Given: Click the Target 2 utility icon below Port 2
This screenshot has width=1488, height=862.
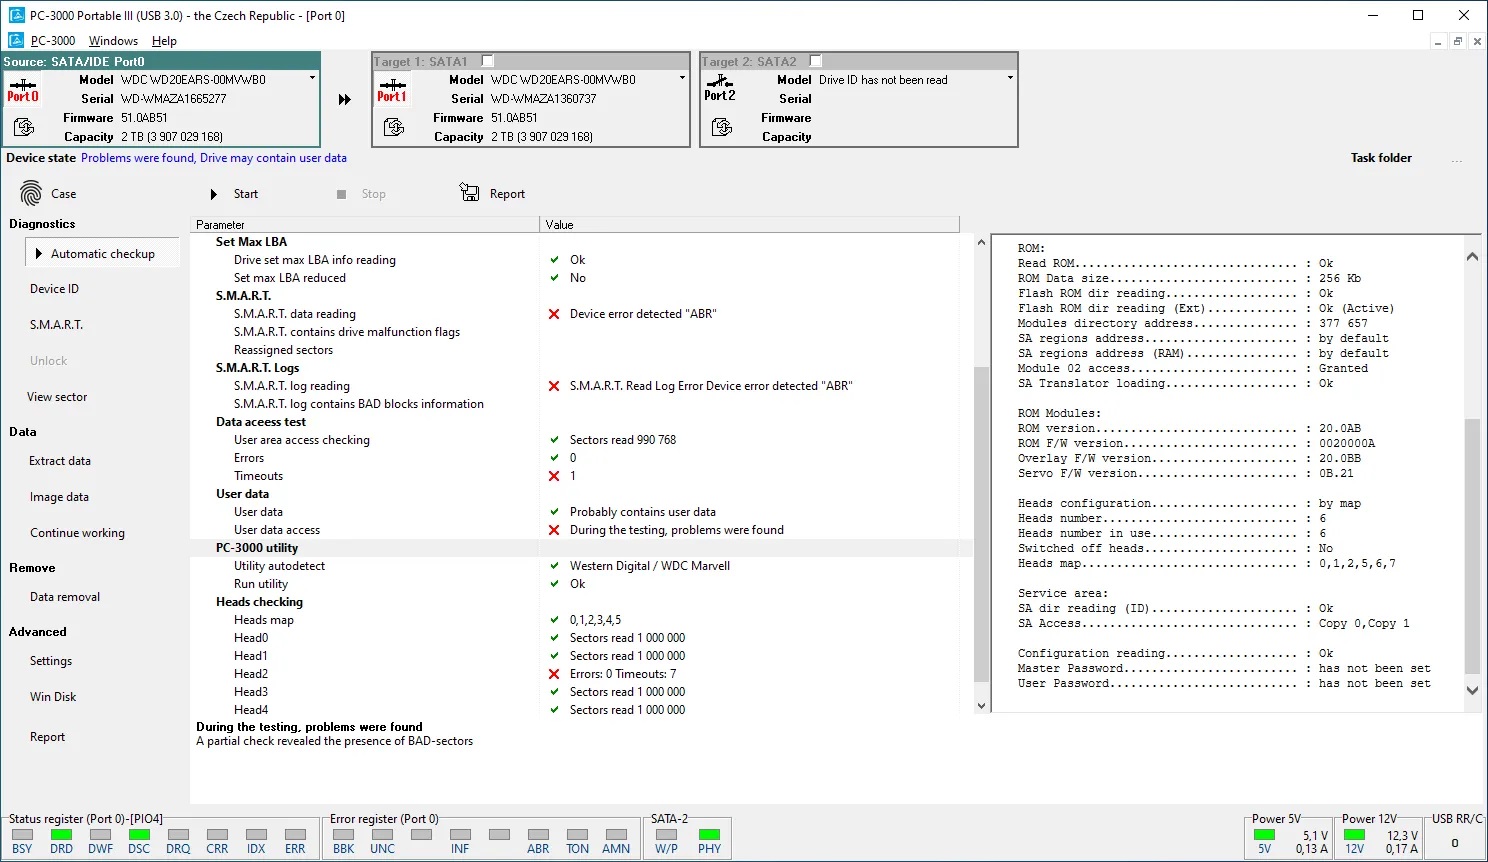Looking at the screenshot, I should 721,127.
